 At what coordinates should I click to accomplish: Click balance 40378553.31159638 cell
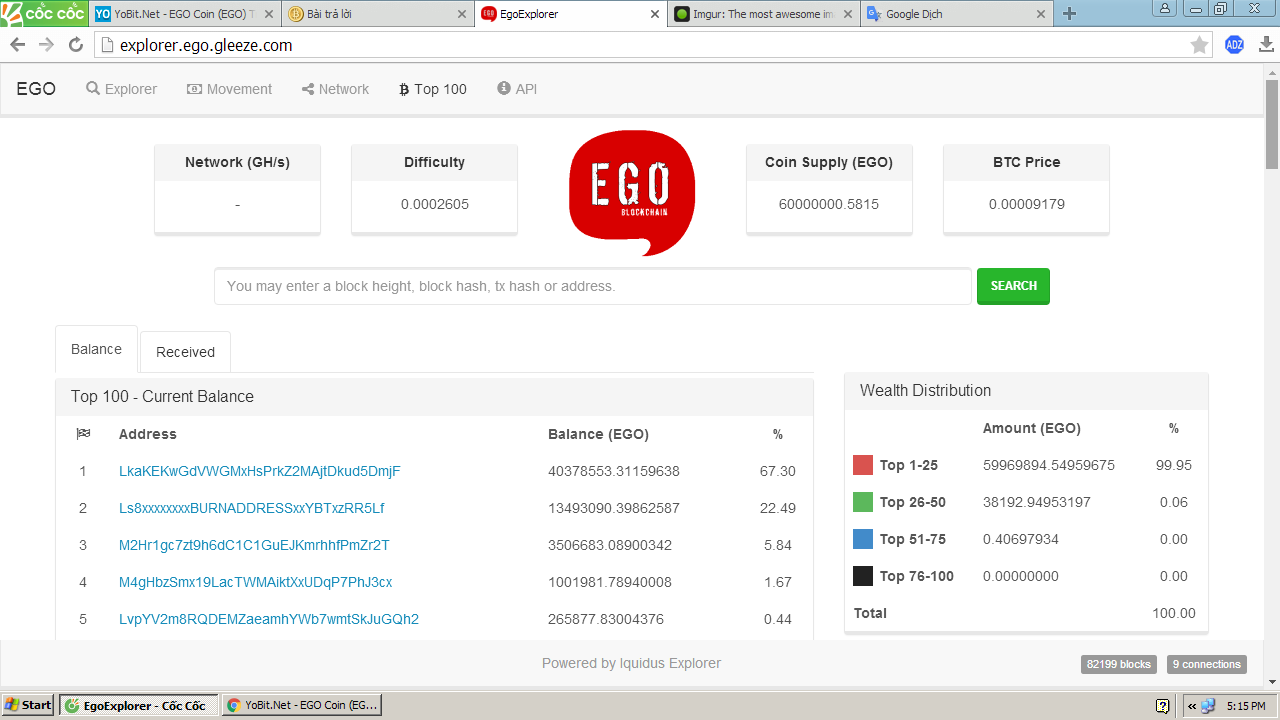pyautogui.click(x=614, y=471)
